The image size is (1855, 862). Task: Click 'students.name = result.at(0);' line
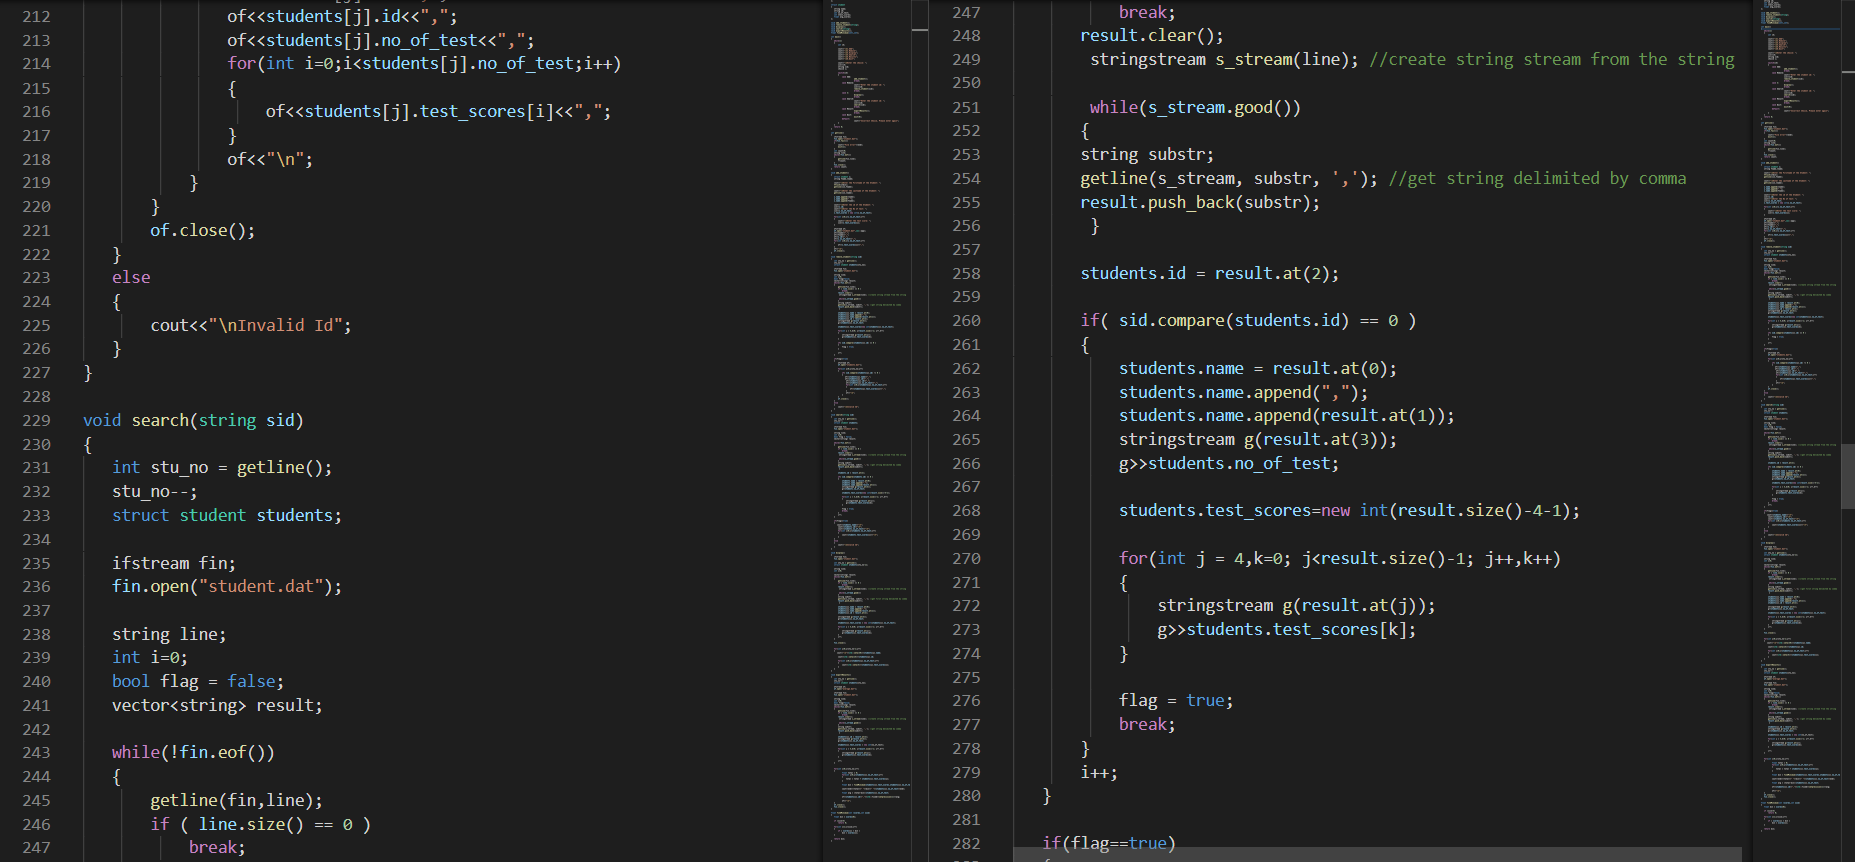(1258, 368)
